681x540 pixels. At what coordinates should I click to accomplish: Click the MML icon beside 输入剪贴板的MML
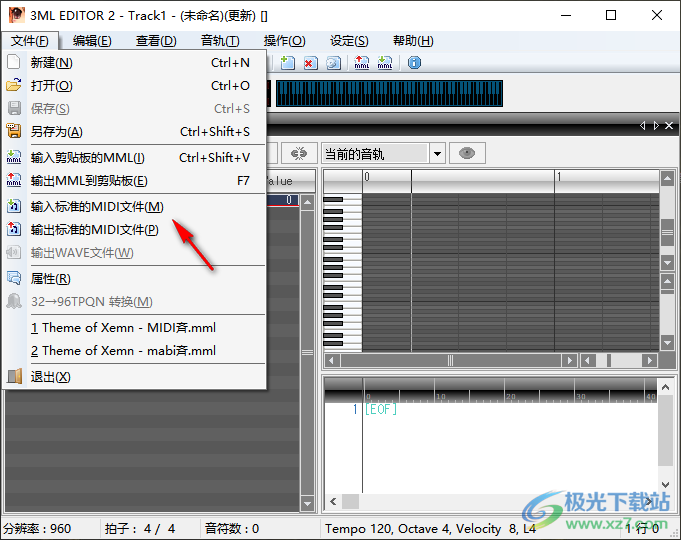coord(14,157)
